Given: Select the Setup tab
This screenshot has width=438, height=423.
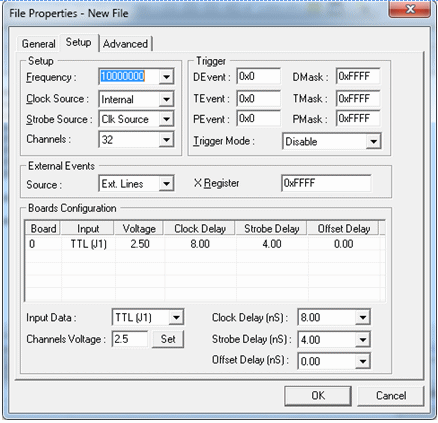Looking at the screenshot, I should tap(79, 43).
